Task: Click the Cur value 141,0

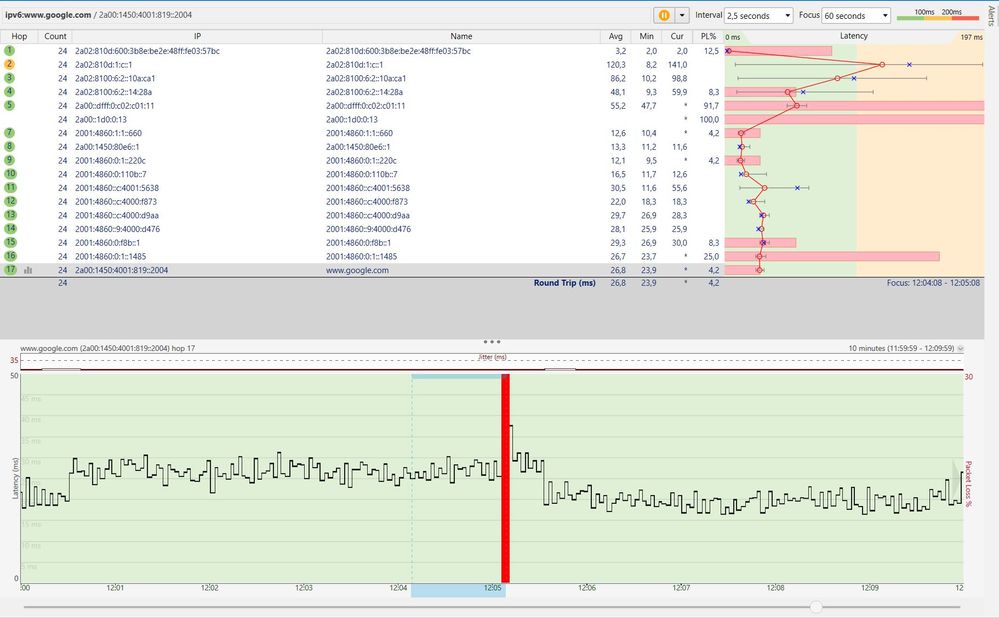Action: (x=677, y=64)
